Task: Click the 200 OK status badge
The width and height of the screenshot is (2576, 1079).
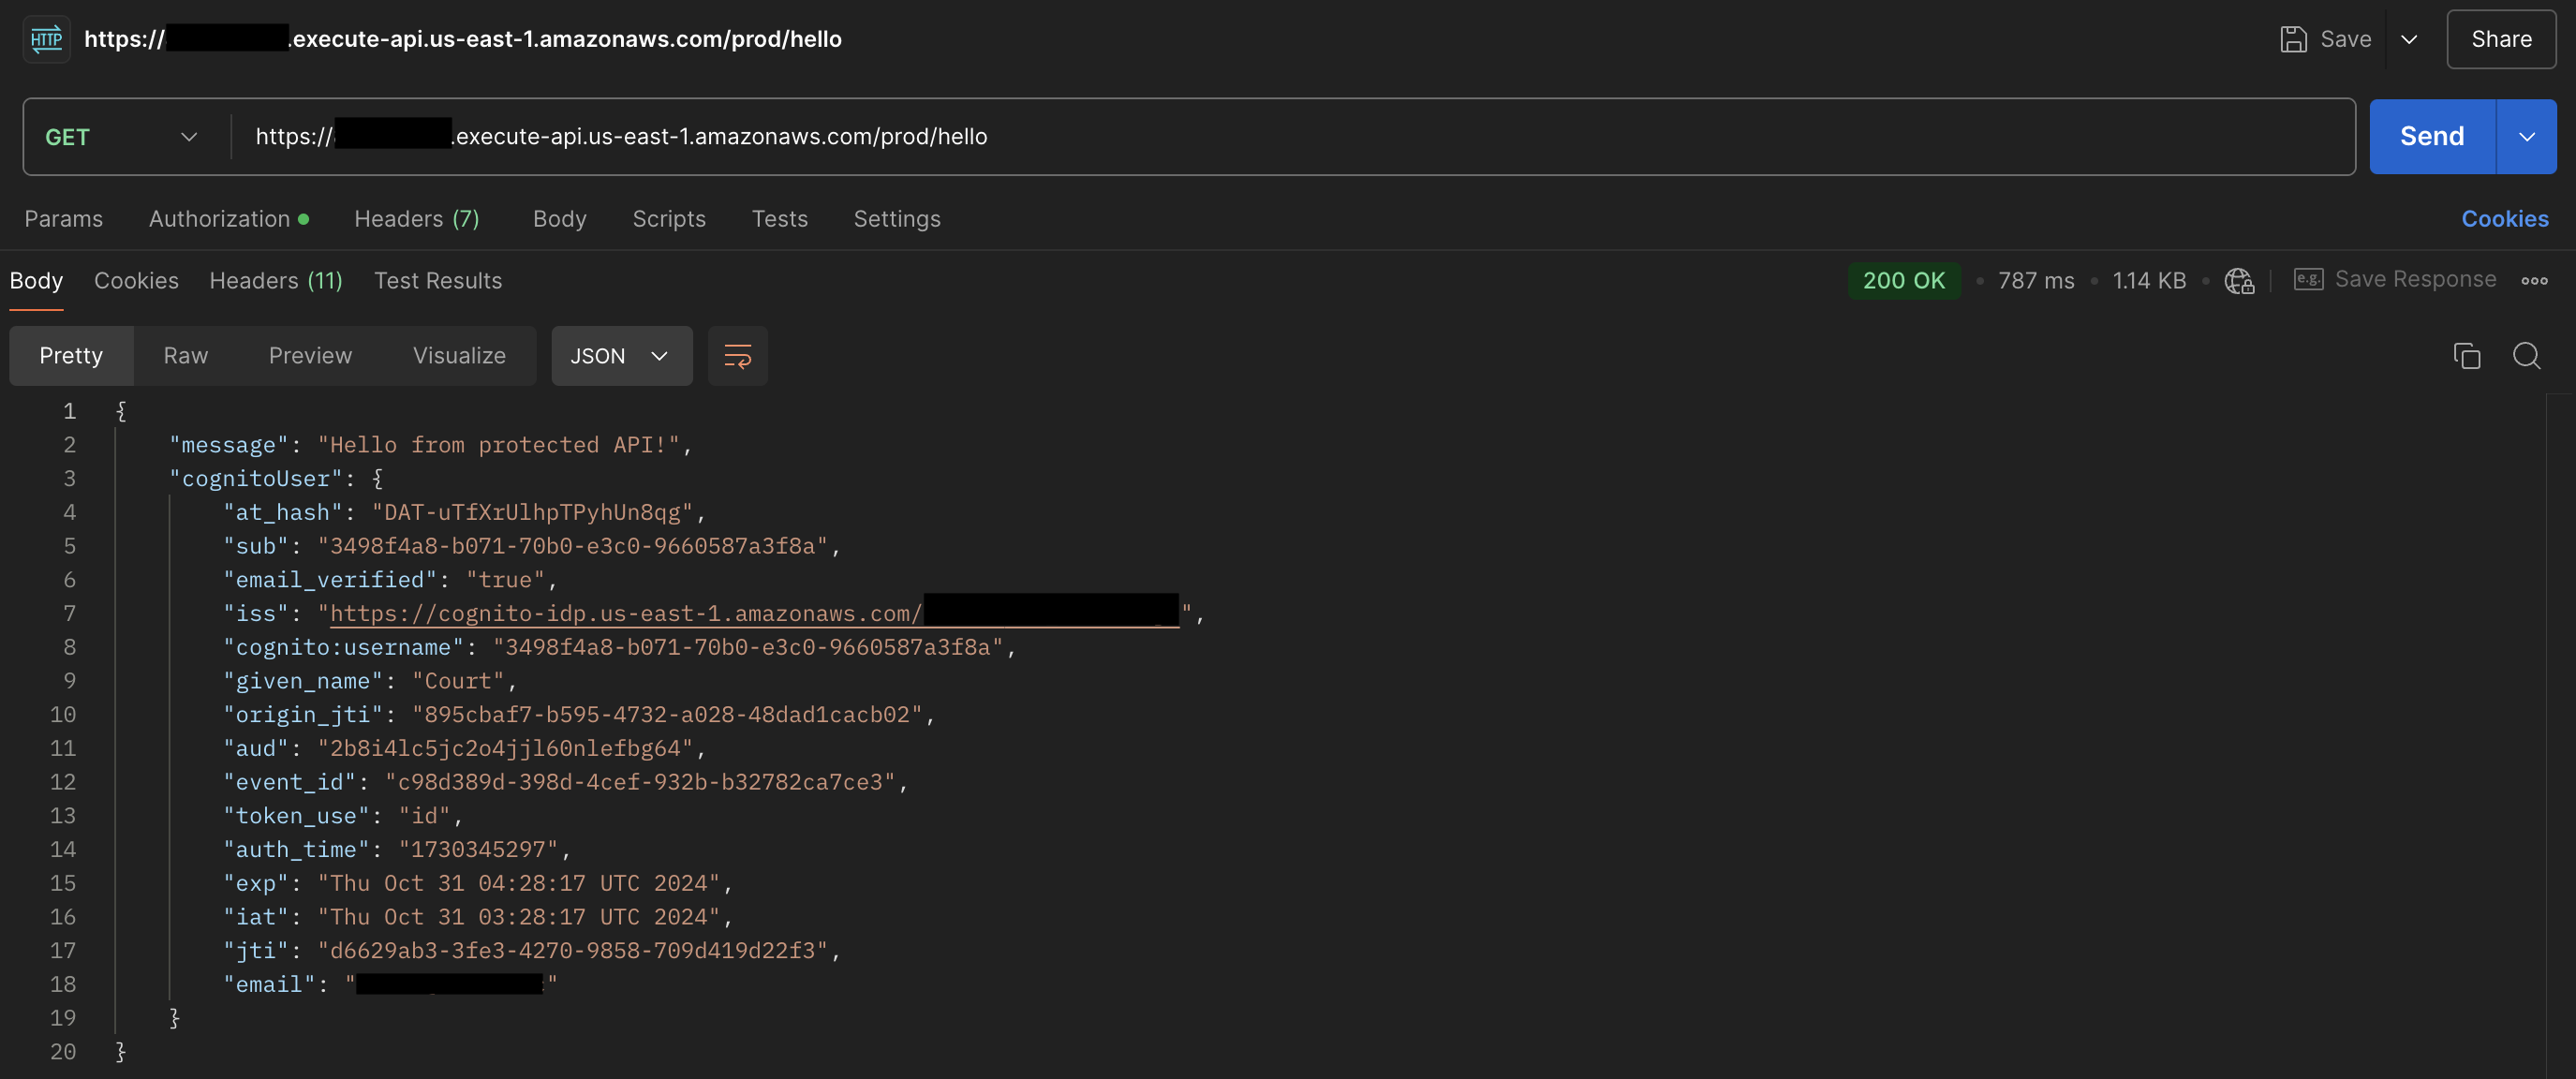Action: pos(1904,281)
